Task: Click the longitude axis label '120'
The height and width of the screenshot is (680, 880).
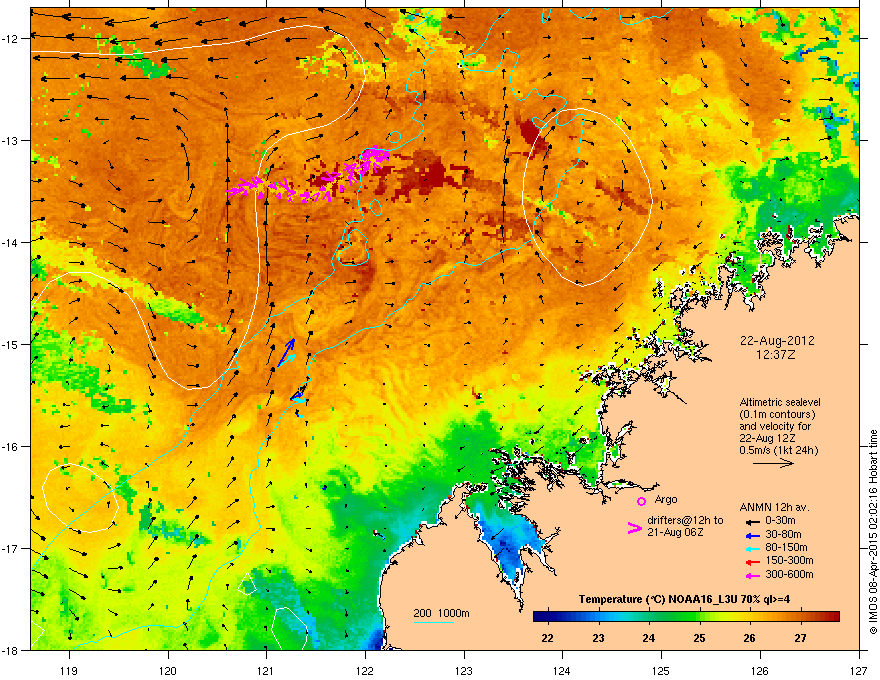Action: coord(168,670)
